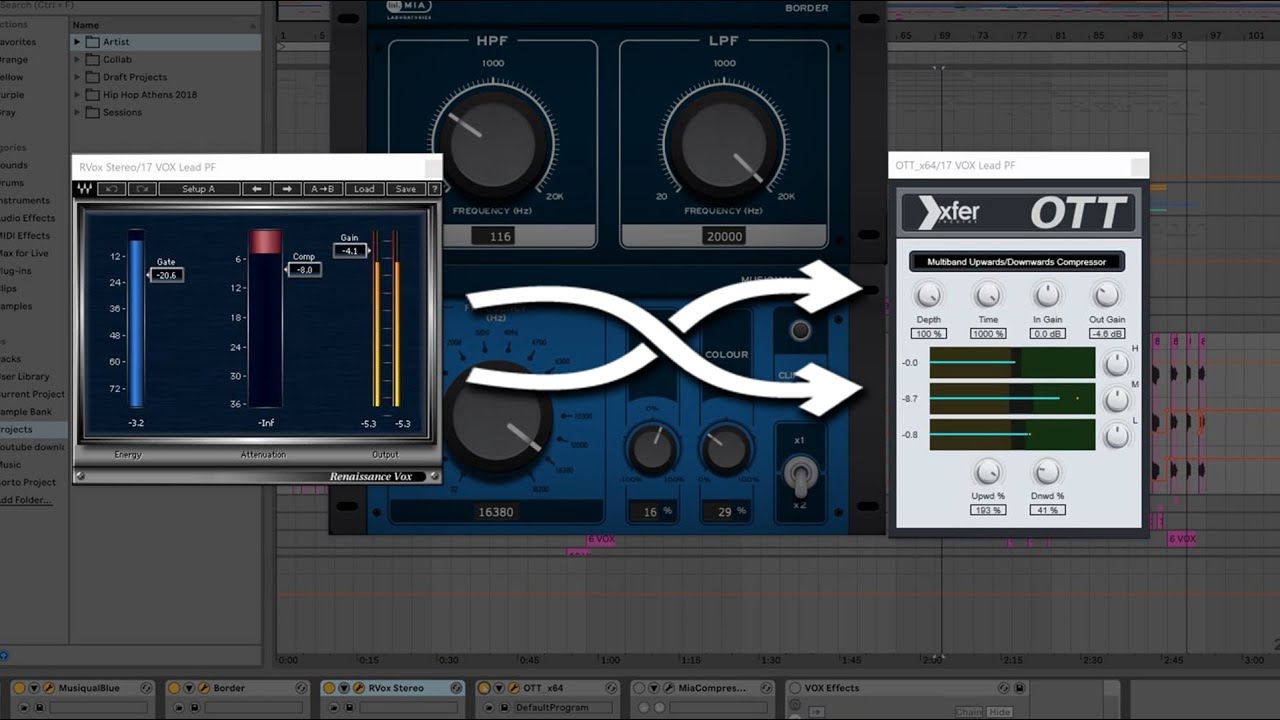Click the LPF frequency knob
Image resolution: width=1280 pixels, height=720 pixels.
(x=724, y=145)
